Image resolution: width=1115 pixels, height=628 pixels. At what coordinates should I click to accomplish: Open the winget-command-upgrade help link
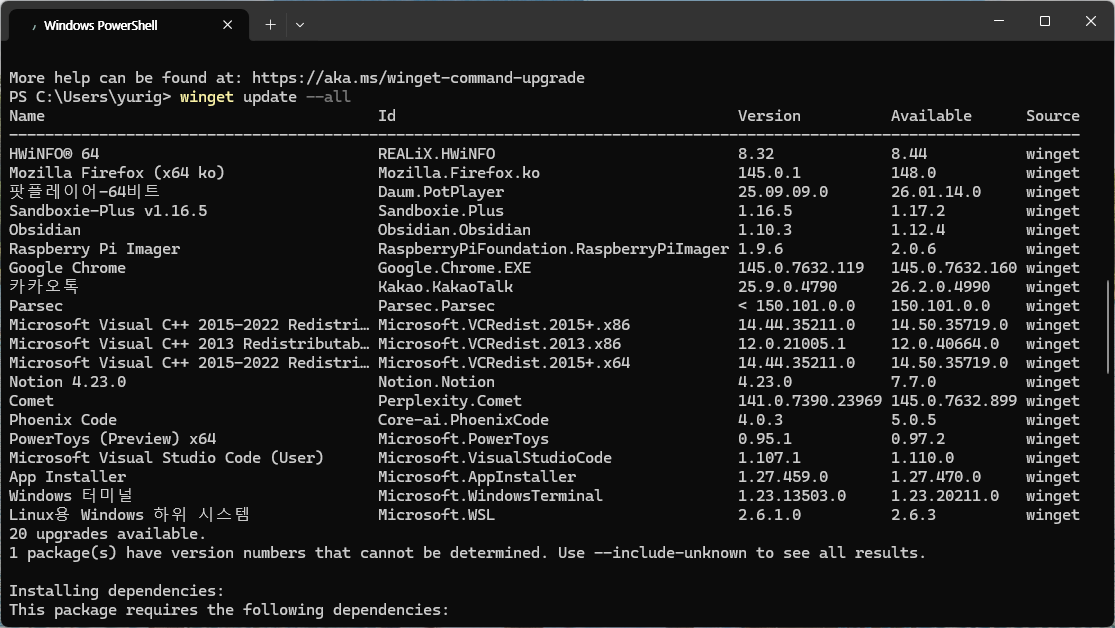(418, 78)
